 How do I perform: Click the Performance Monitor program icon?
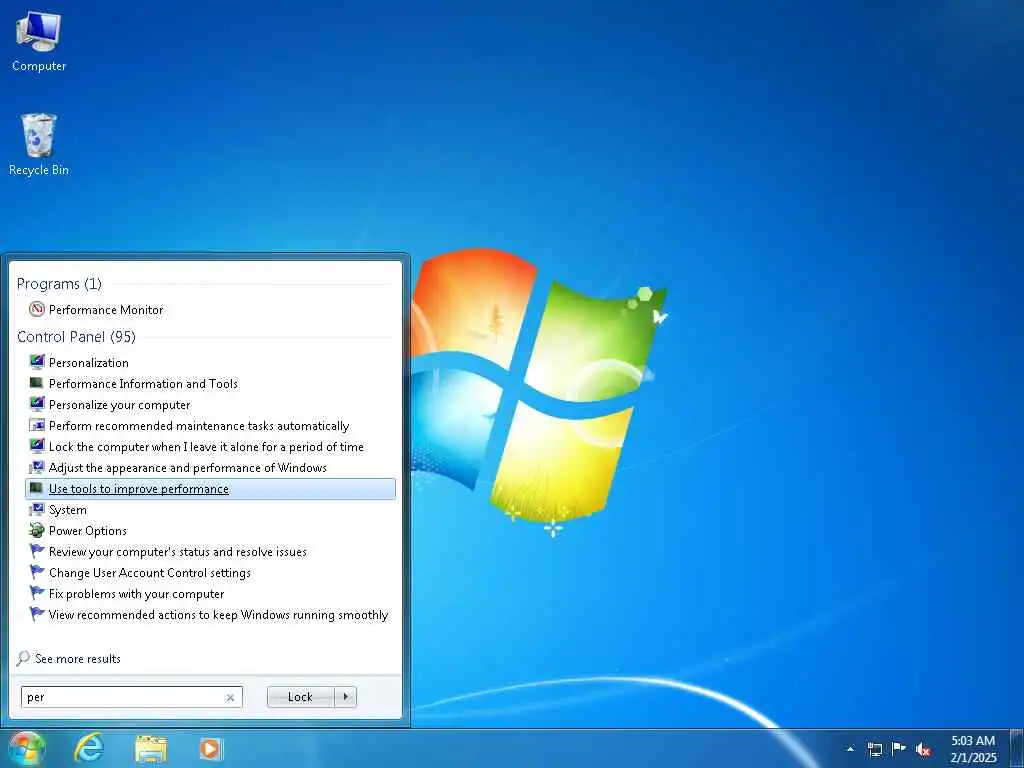coord(37,309)
